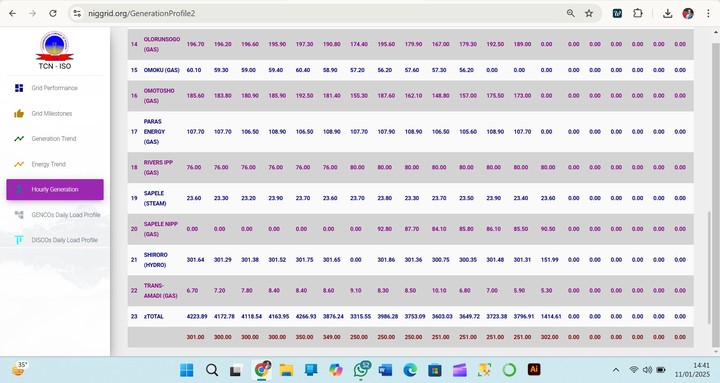
Task: Click the browser address bar URL
Action: tap(142, 13)
